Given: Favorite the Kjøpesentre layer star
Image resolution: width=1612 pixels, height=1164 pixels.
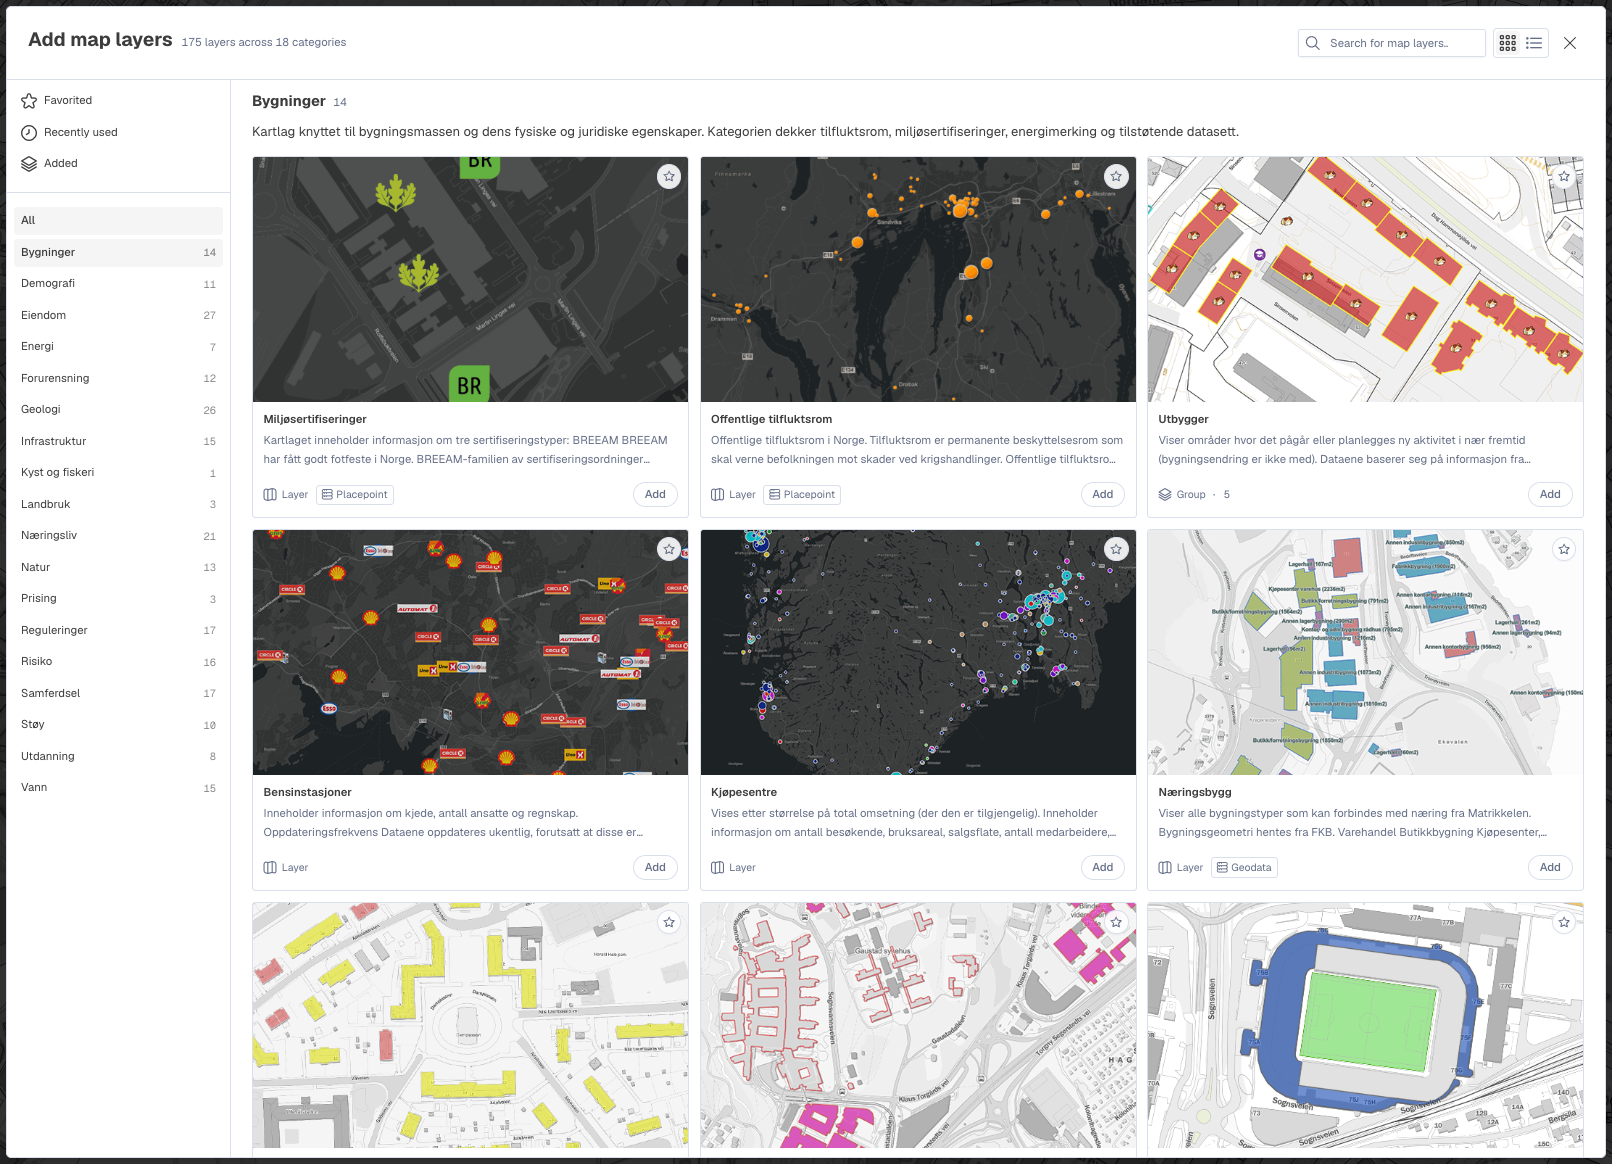Looking at the screenshot, I should pyautogui.click(x=1116, y=549).
